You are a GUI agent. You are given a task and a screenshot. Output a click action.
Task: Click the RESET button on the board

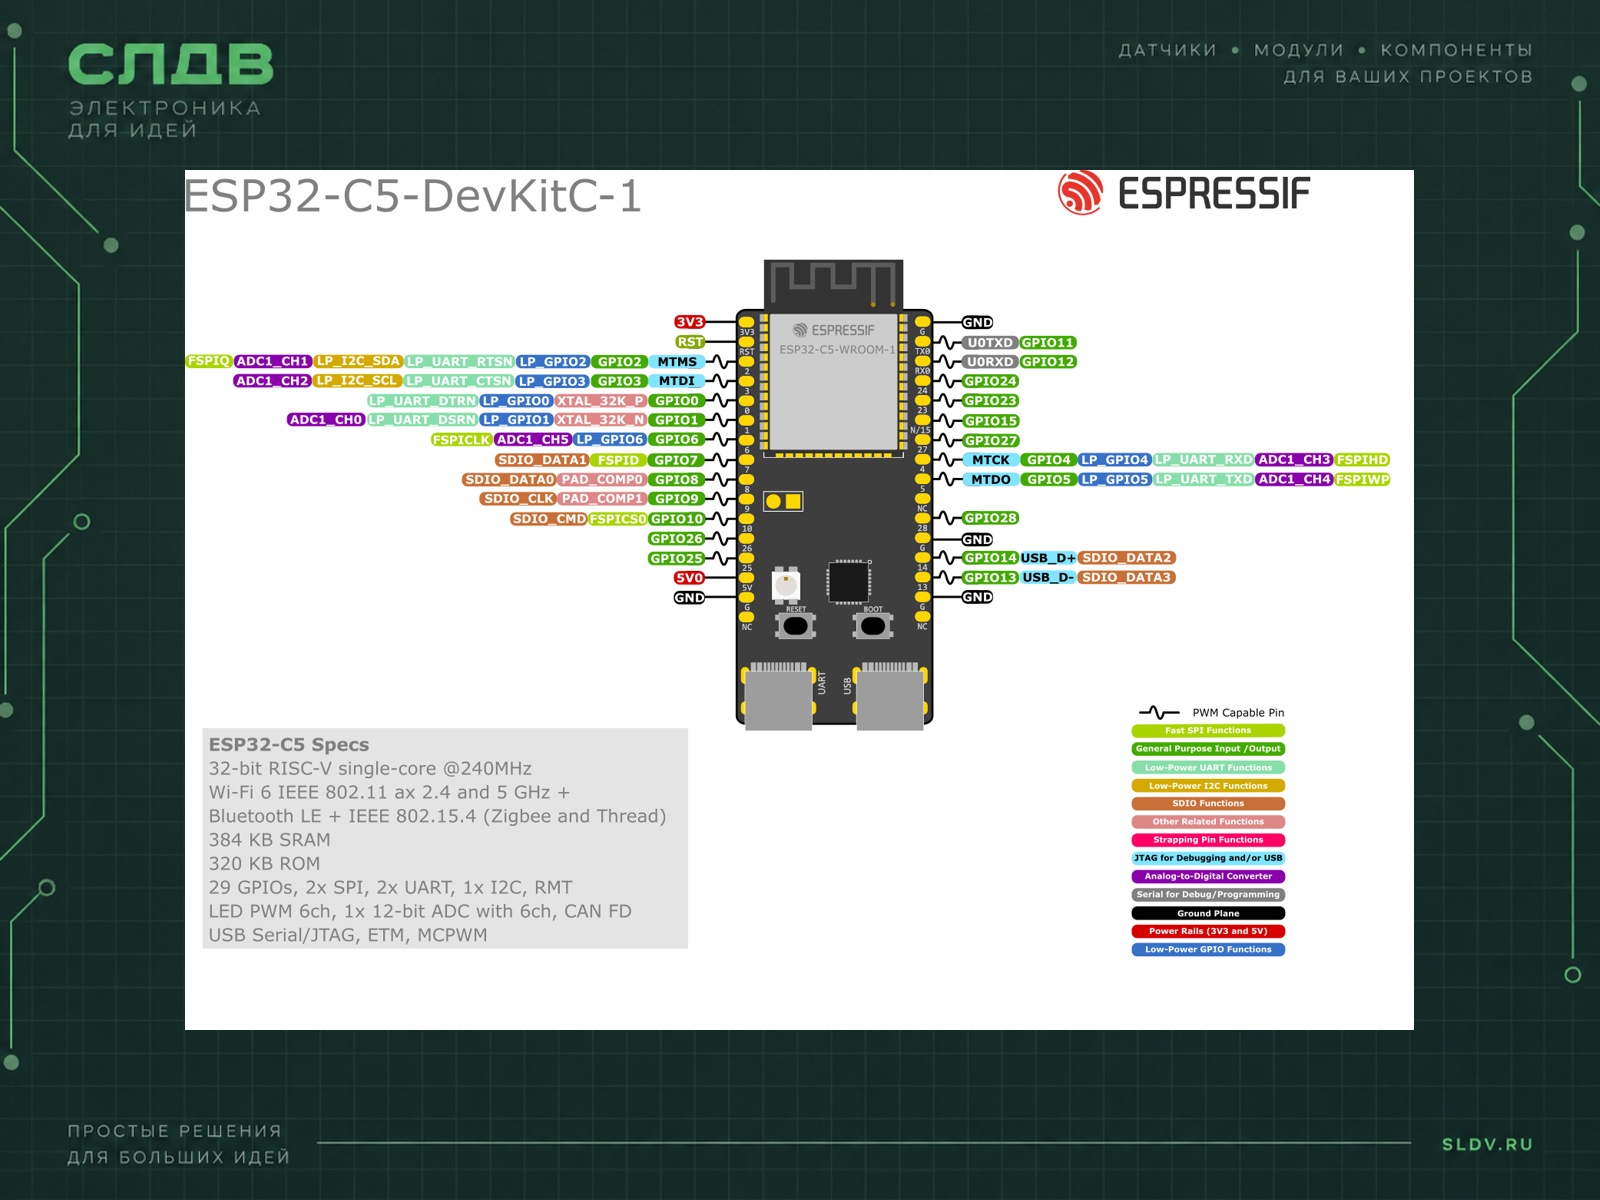coord(796,626)
